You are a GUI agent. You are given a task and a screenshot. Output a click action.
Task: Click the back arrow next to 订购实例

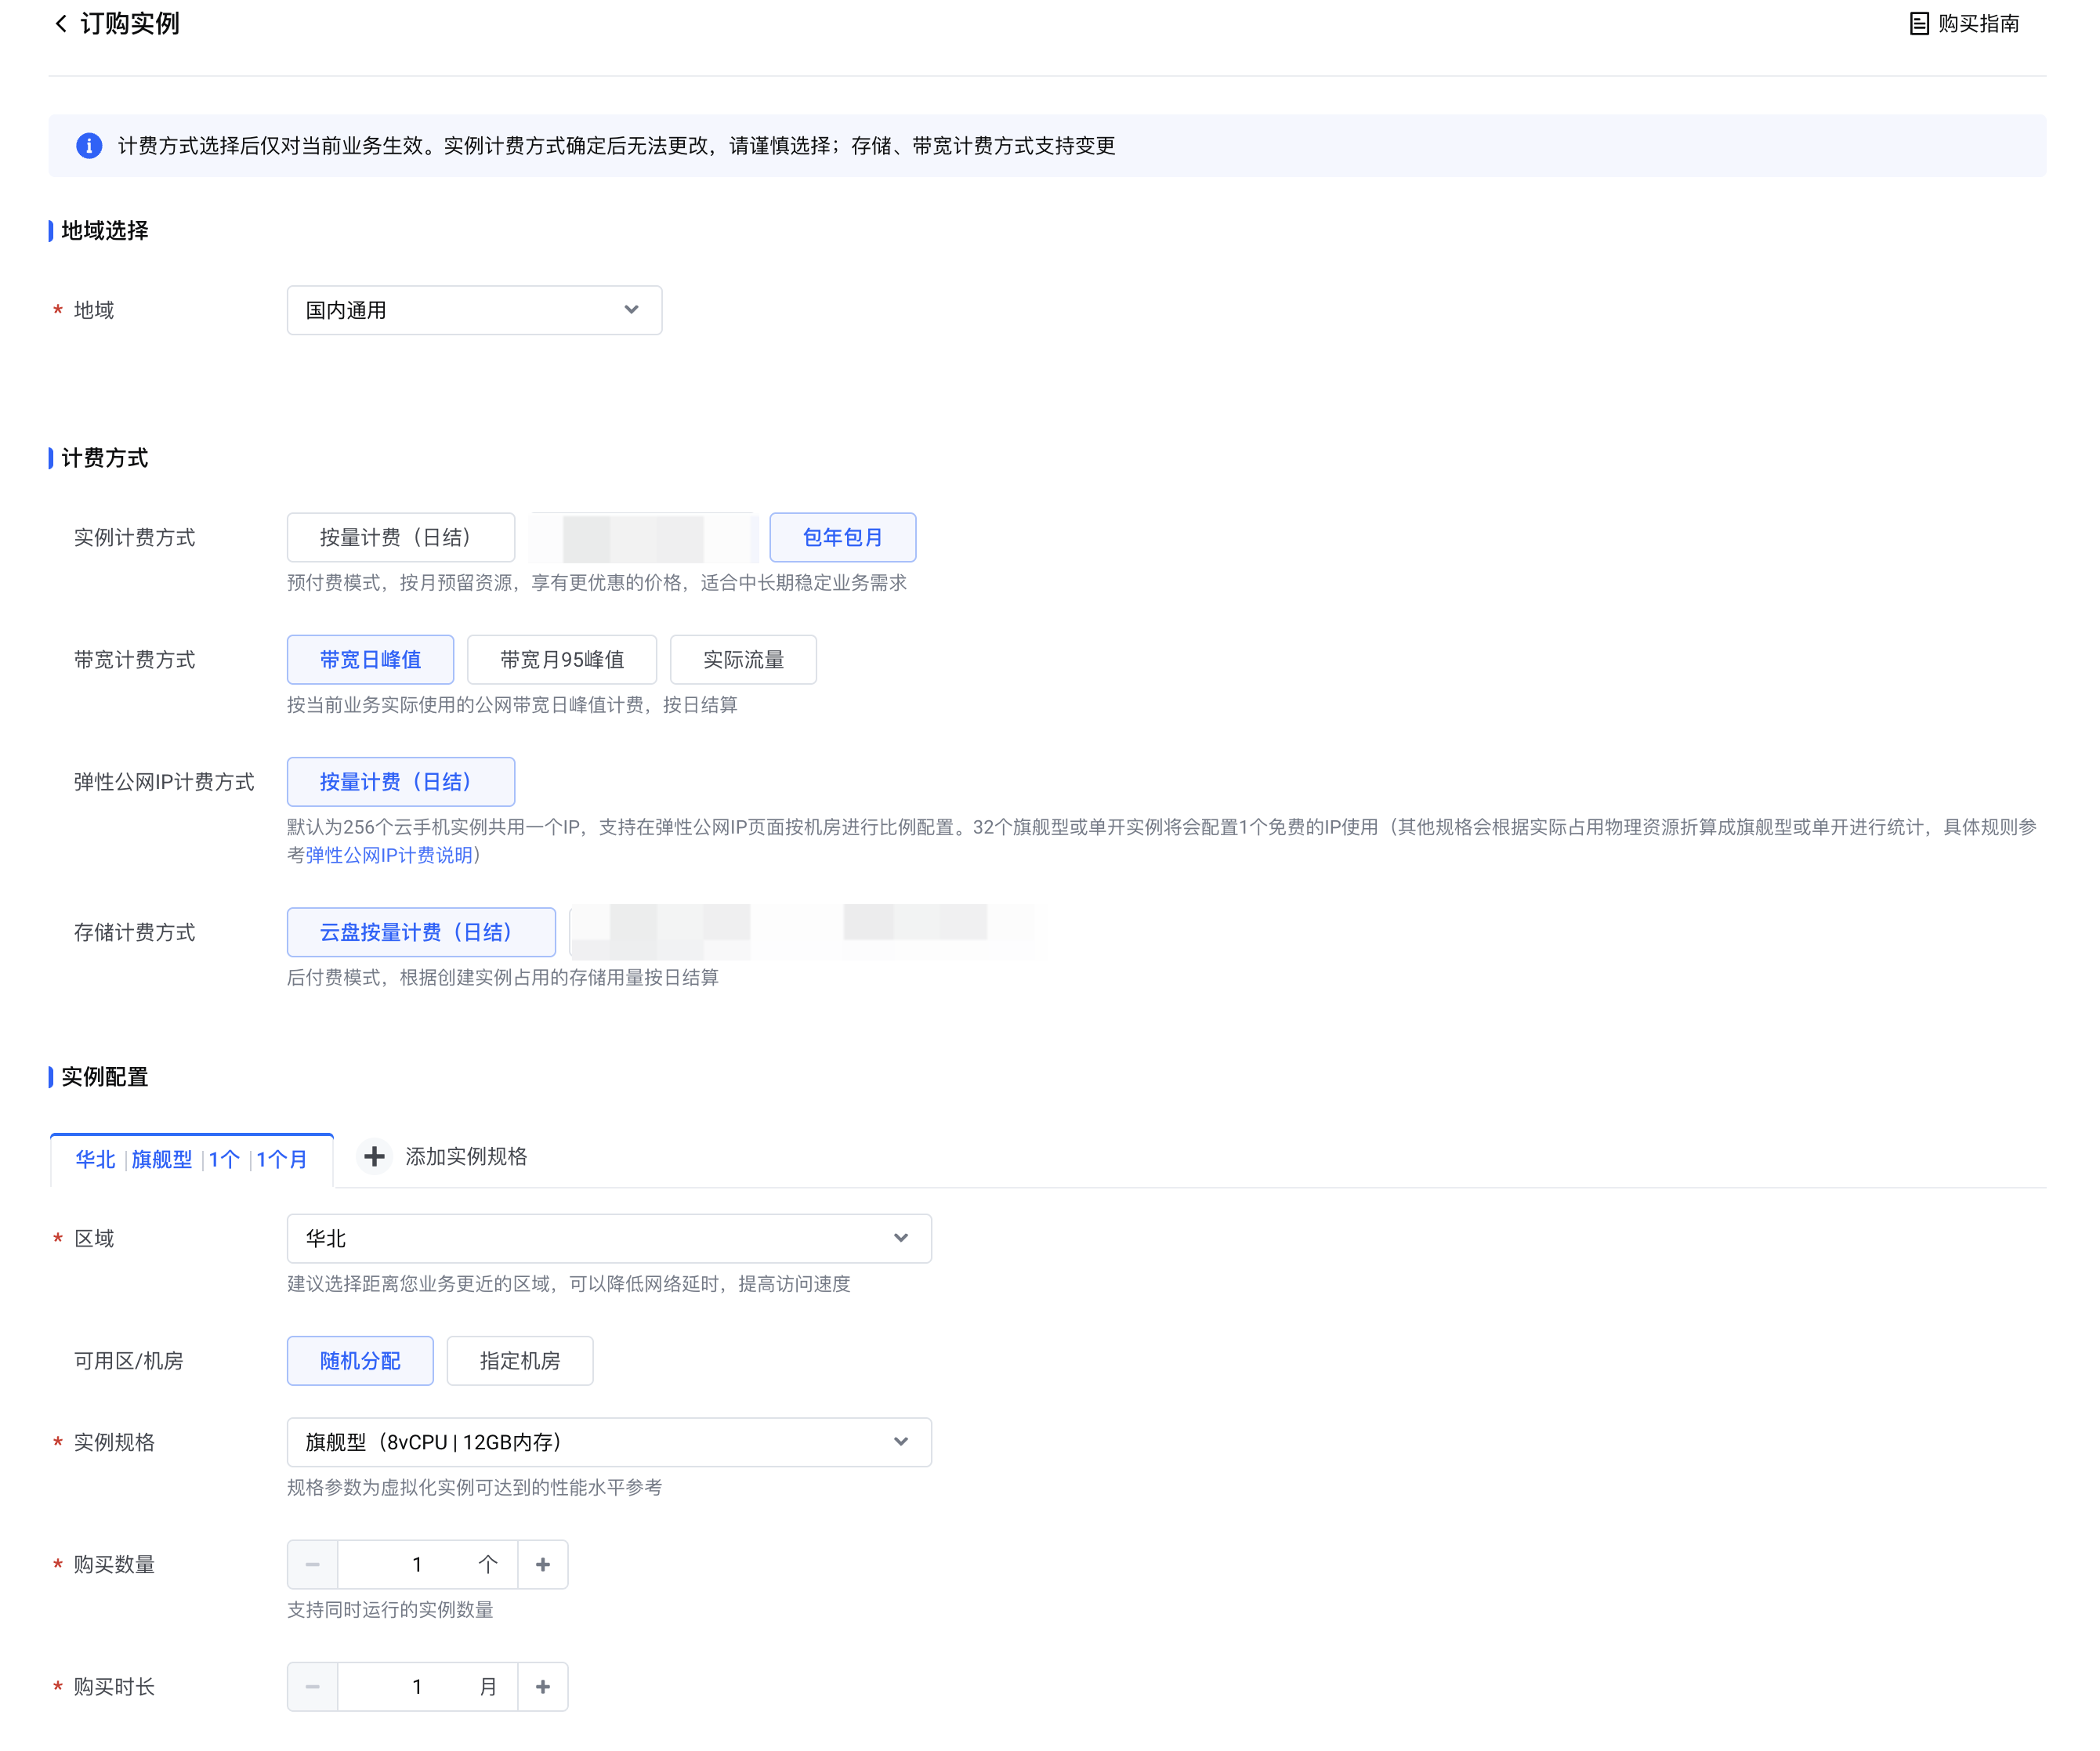[x=61, y=24]
